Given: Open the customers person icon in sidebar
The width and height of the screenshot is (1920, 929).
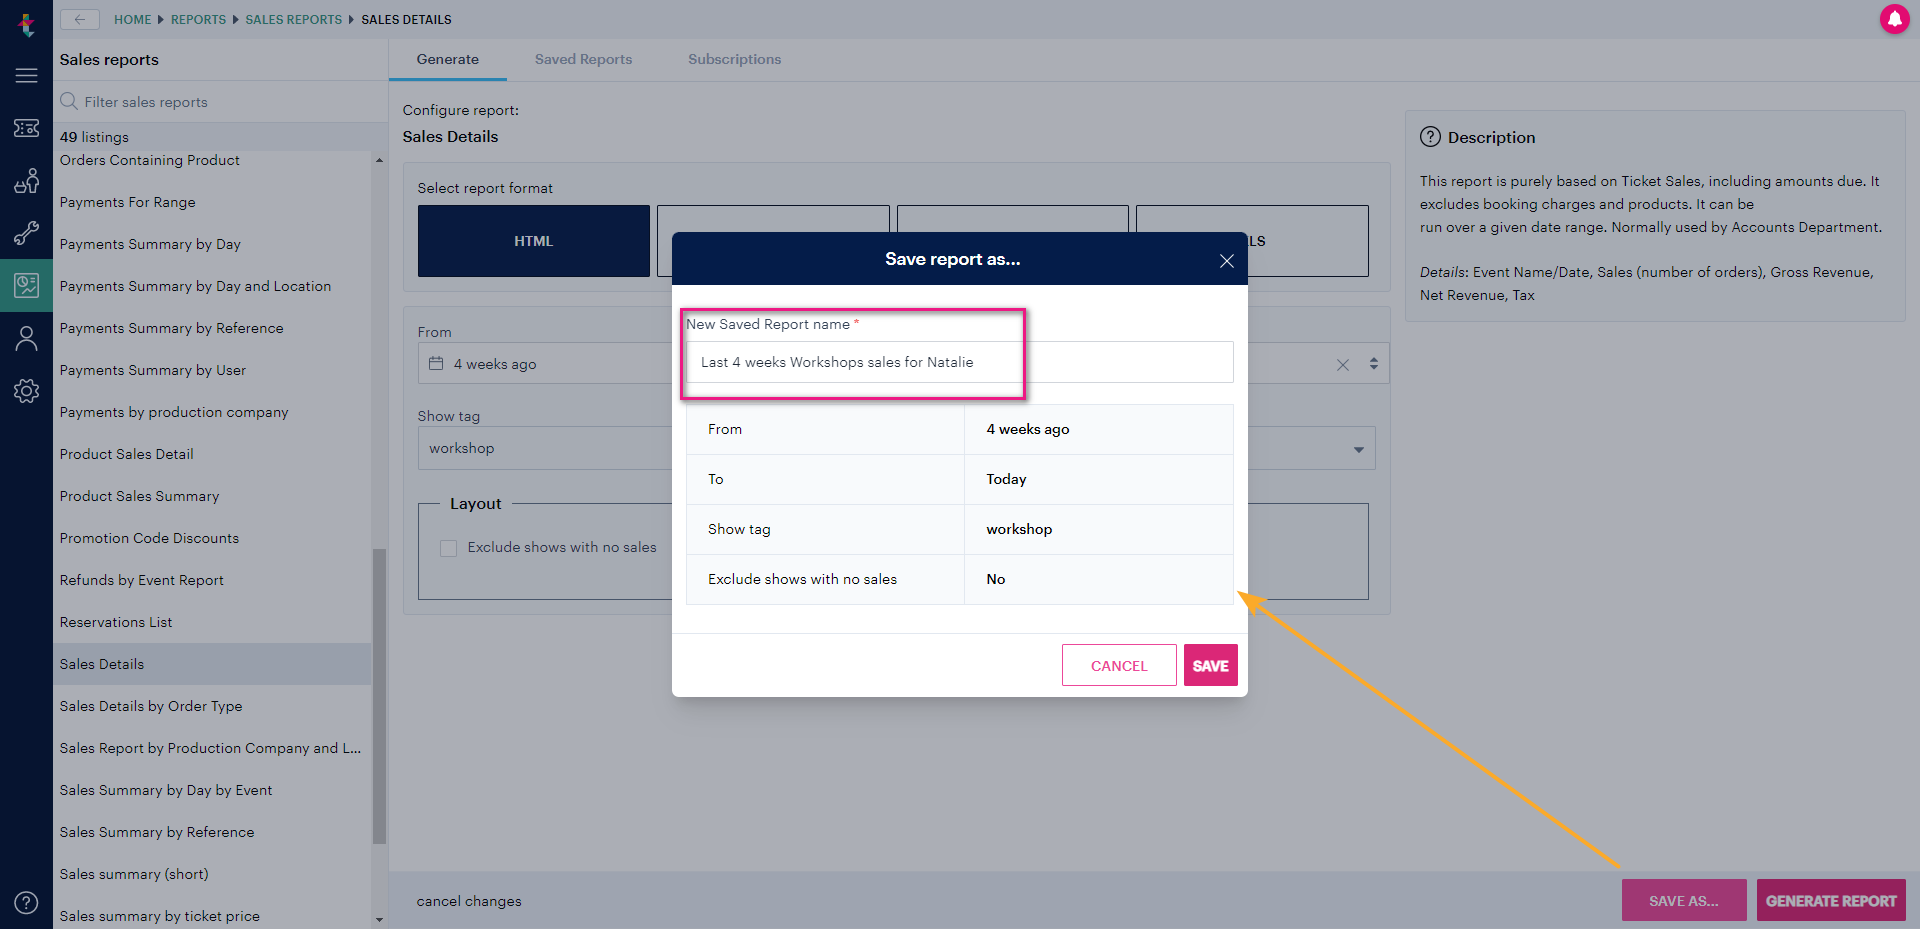Looking at the screenshot, I should pyautogui.click(x=26, y=339).
